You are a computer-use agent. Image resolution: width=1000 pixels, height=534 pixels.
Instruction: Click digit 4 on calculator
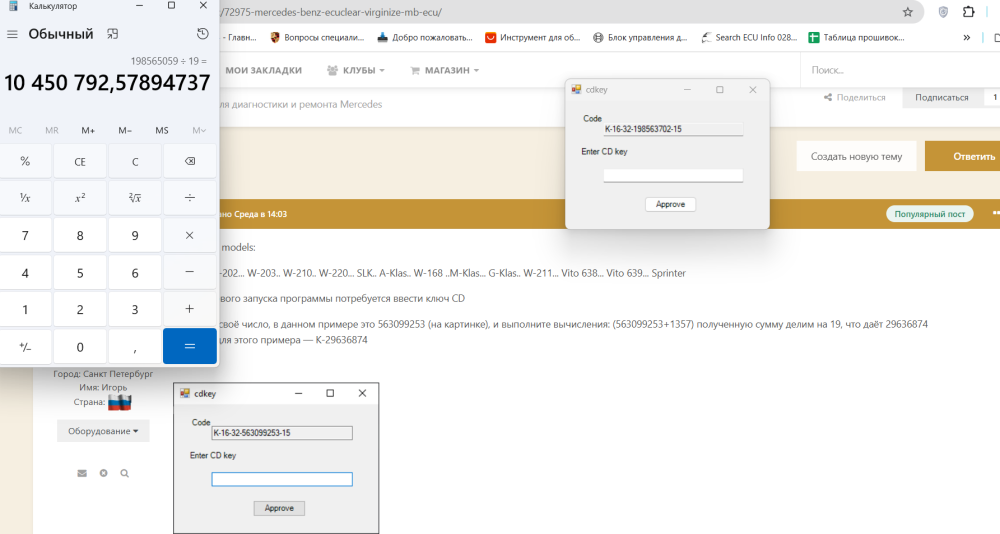pos(25,272)
